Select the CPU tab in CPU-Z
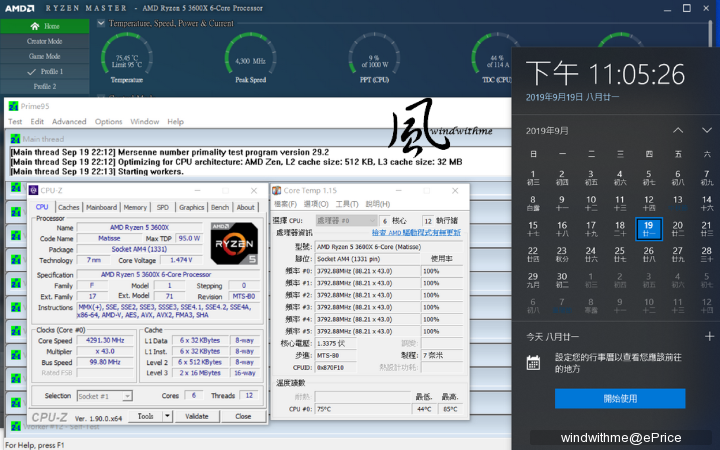The height and width of the screenshot is (450, 720). point(42,207)
